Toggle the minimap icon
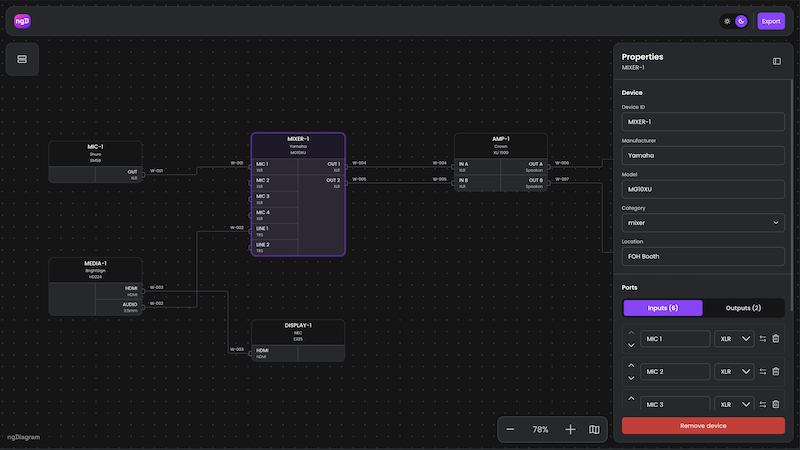This screenshot has height=450, width=800. coord(594,430)
